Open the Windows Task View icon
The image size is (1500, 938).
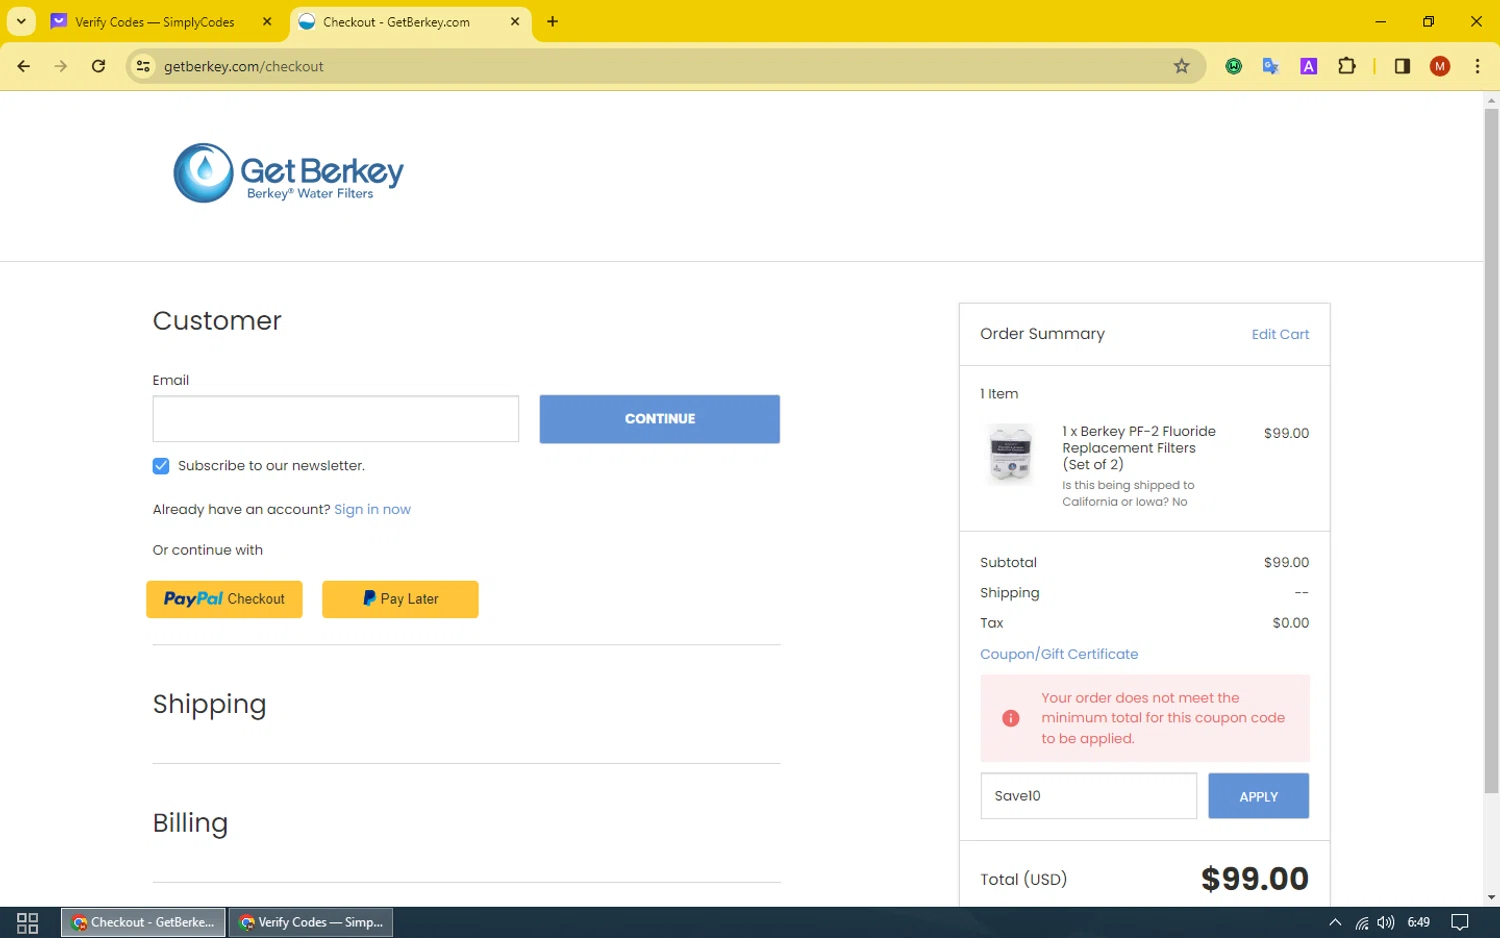(27, 922)
